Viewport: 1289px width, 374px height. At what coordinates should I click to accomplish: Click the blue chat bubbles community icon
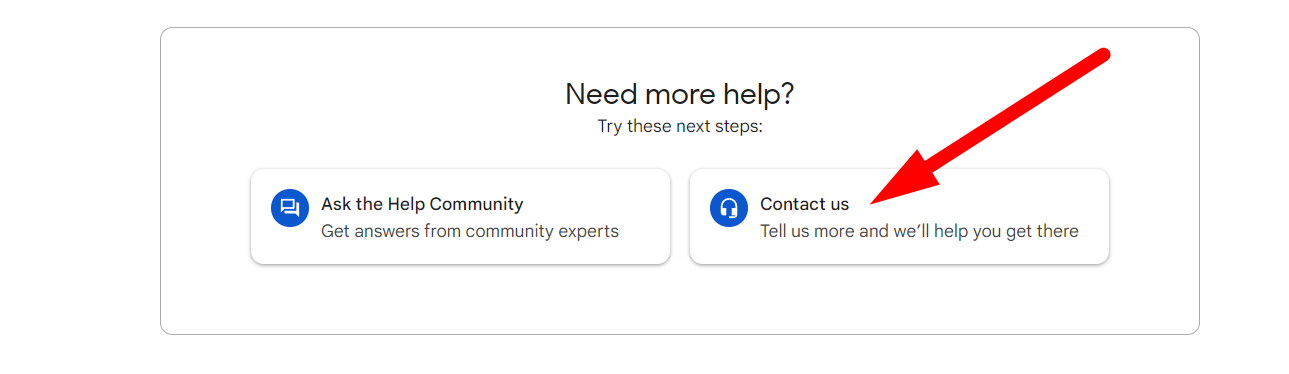[290, 209]
